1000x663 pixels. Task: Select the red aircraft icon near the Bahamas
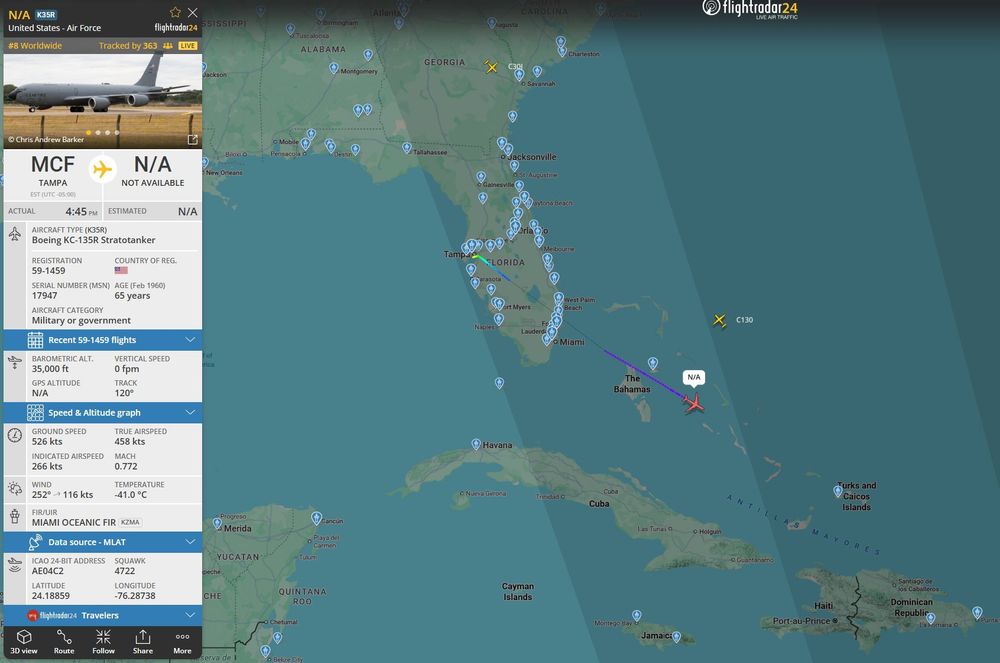693,403
